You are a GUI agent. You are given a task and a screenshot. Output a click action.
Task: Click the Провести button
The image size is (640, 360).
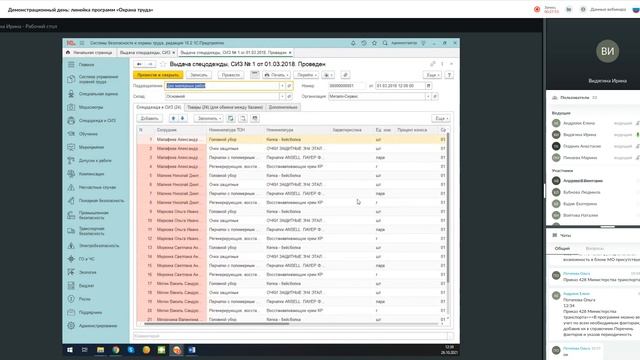(x=231, y=75)
